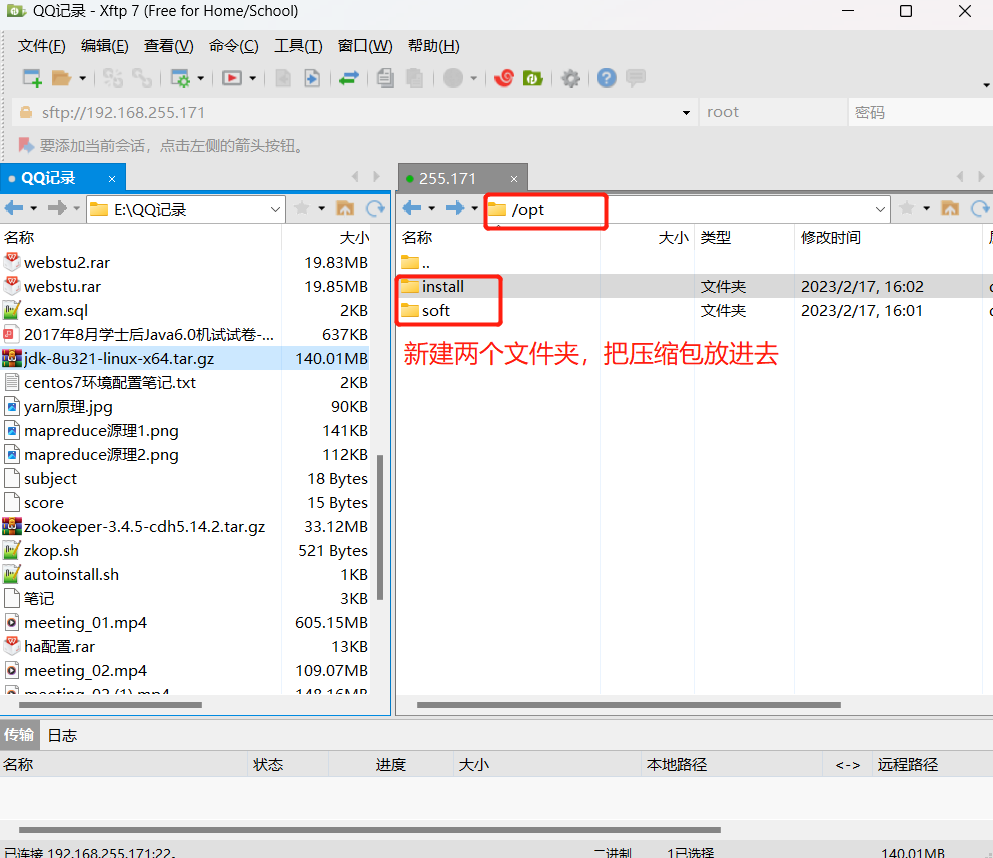Open the 命令(C) menu

pyautogui.click(x=234, y=46)
